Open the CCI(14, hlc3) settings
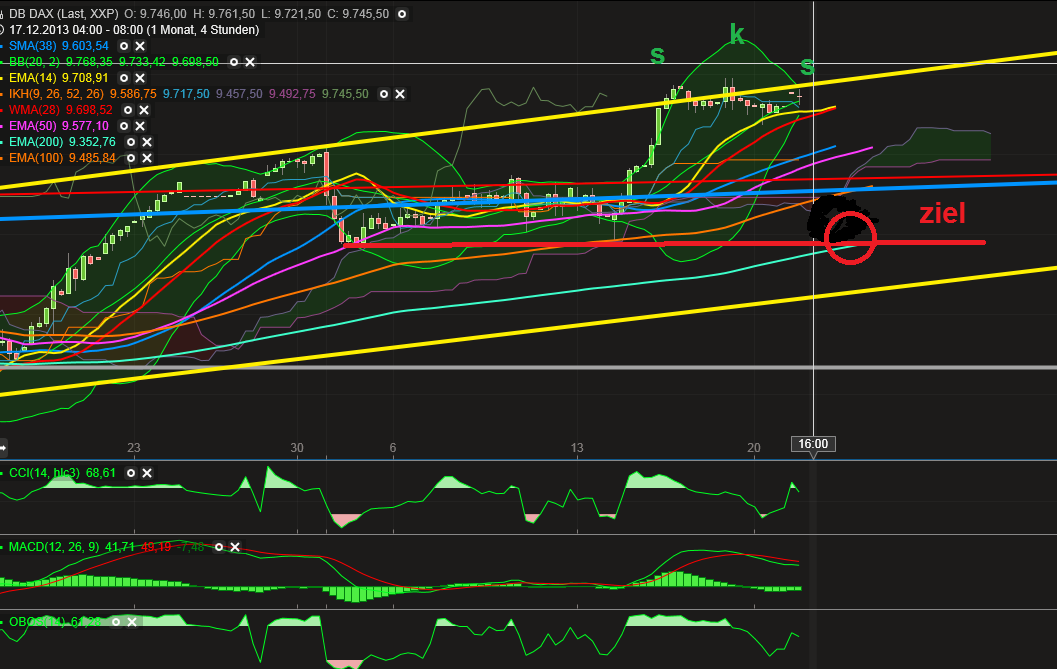Screen dimensions: 1057x669 [130, 473]
